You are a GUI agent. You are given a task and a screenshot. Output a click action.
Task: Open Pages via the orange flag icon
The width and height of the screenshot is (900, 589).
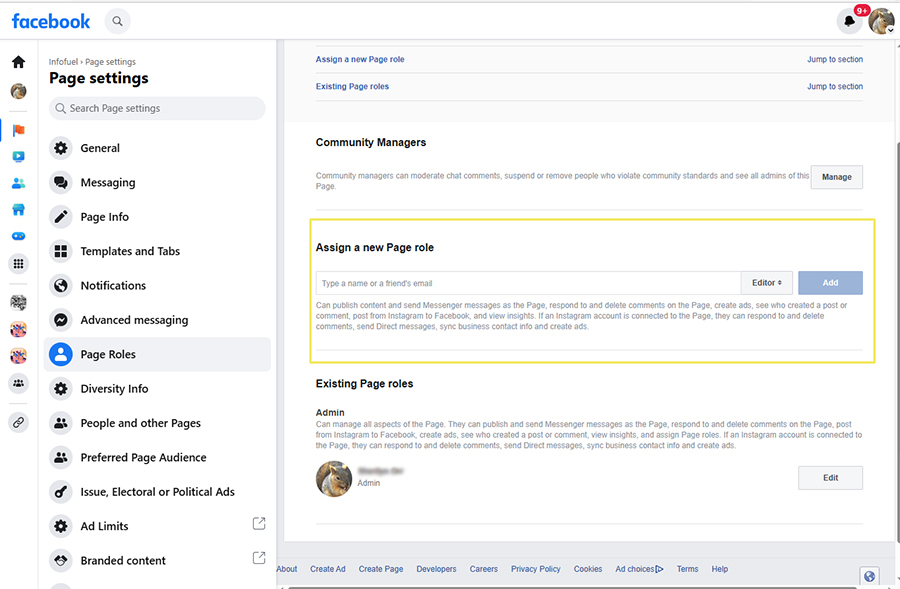click(18, 130)
